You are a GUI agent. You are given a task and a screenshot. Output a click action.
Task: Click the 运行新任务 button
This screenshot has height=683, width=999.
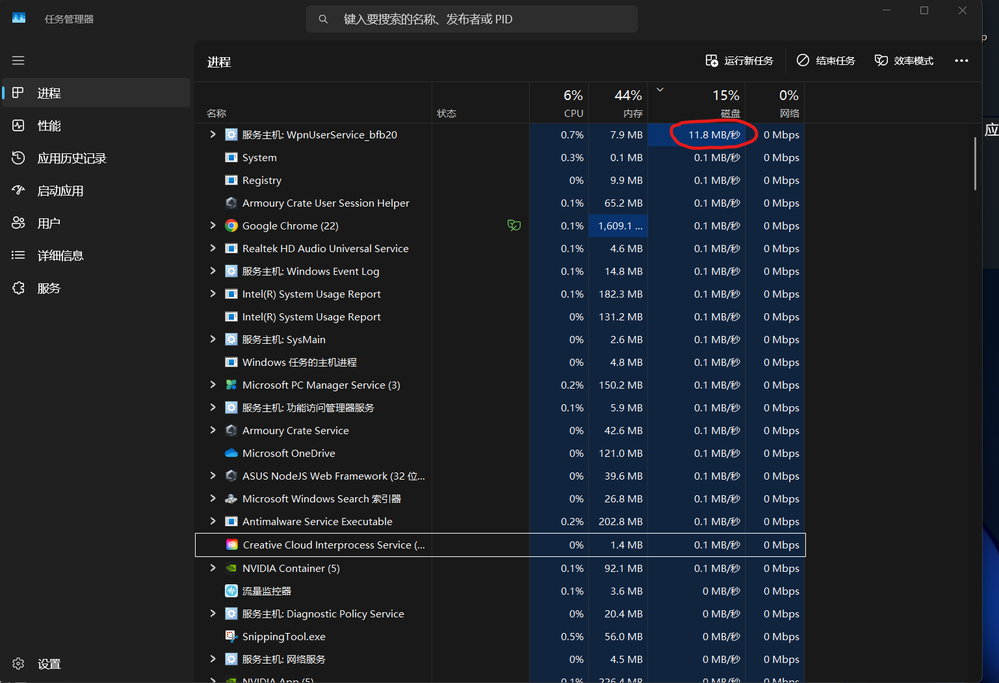739,61
